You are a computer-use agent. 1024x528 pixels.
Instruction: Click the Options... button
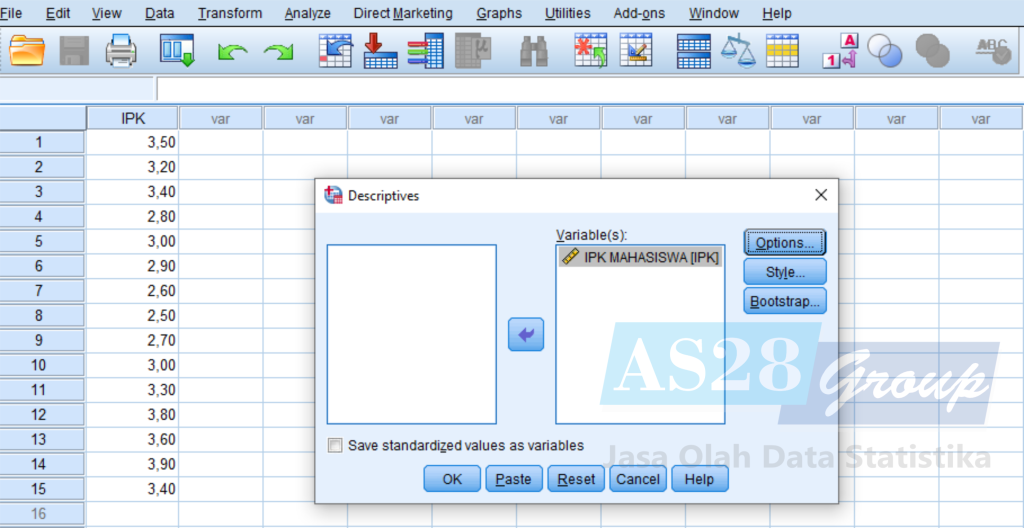pos(784,243)
